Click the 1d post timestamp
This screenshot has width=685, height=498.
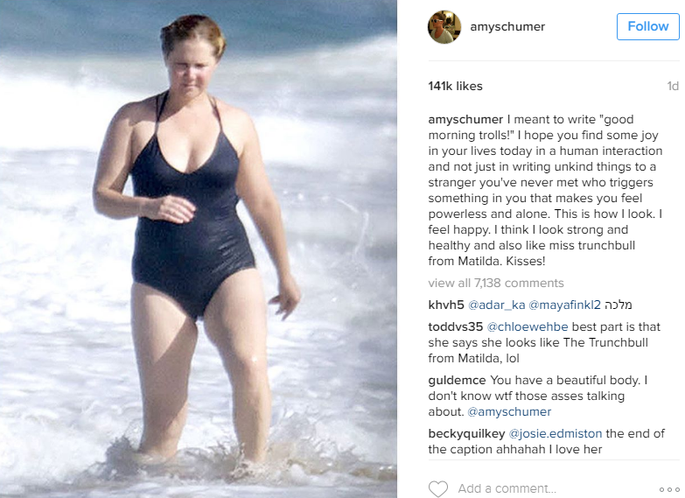(x=673, y=86)
